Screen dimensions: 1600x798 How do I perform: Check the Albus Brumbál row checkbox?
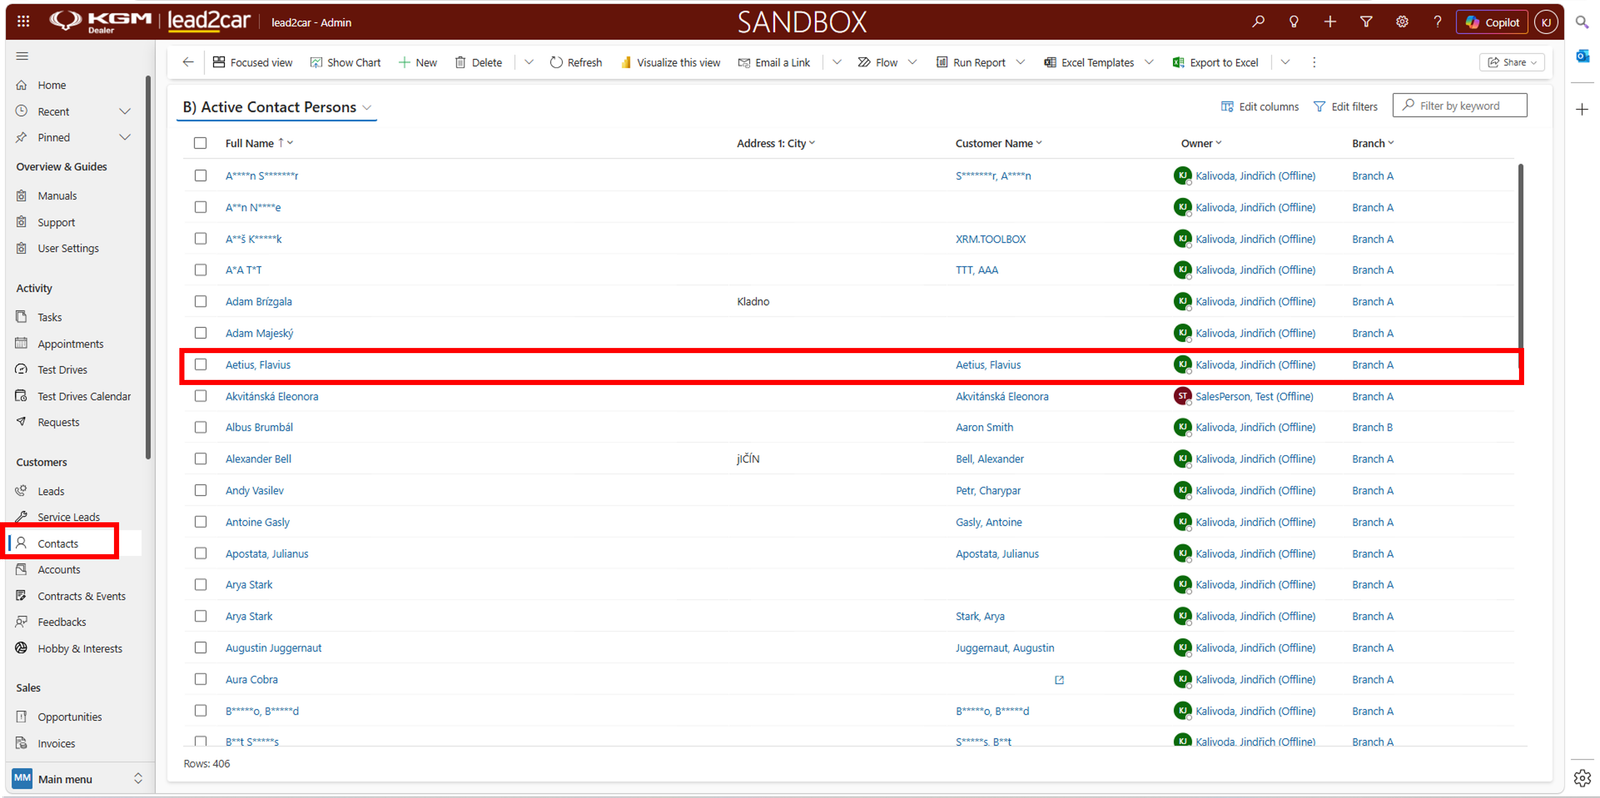click(201, 427)
